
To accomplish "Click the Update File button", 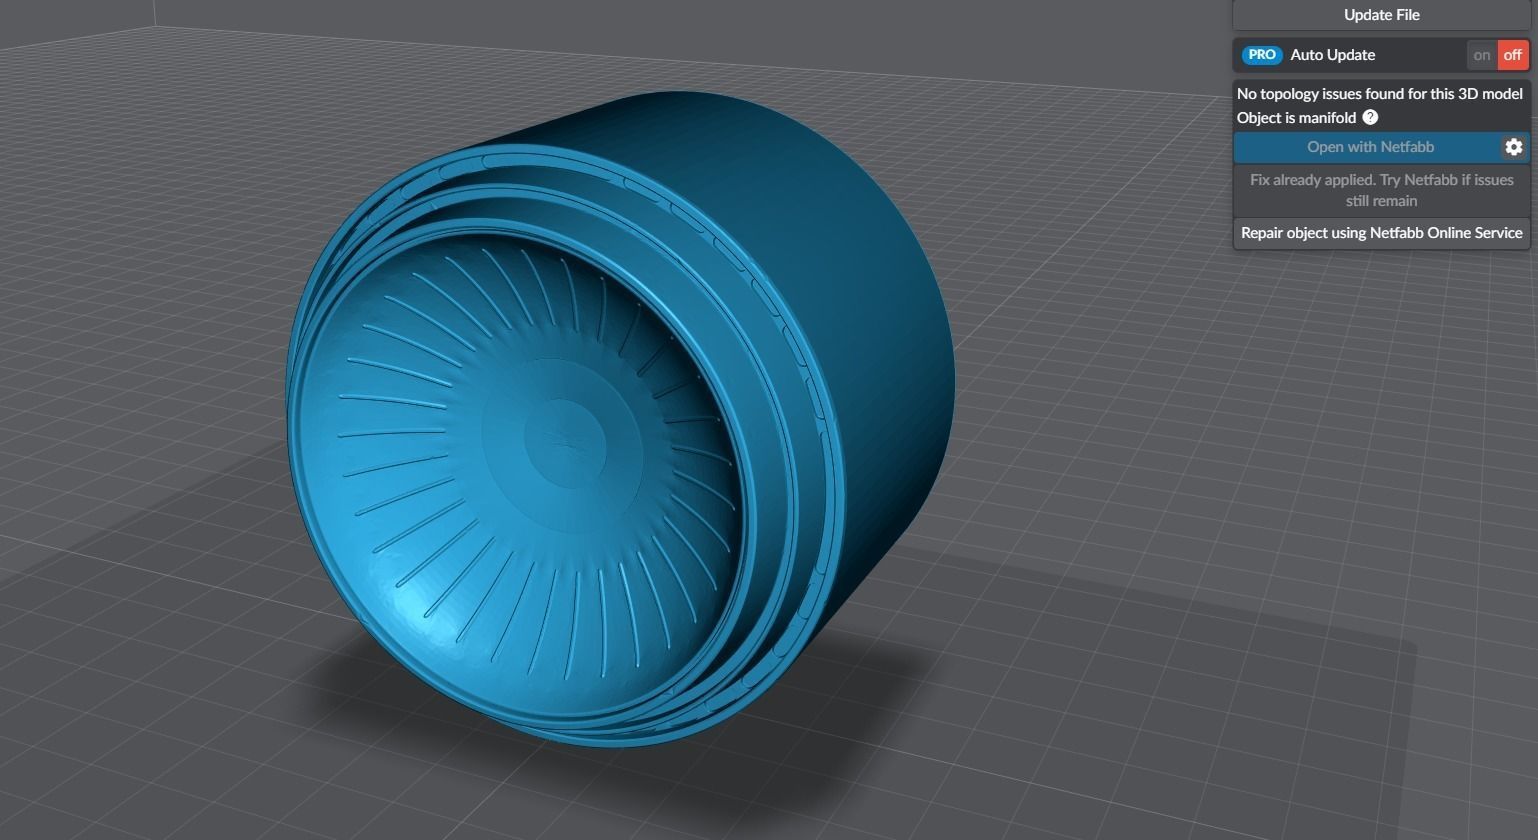I will 1381,15.
